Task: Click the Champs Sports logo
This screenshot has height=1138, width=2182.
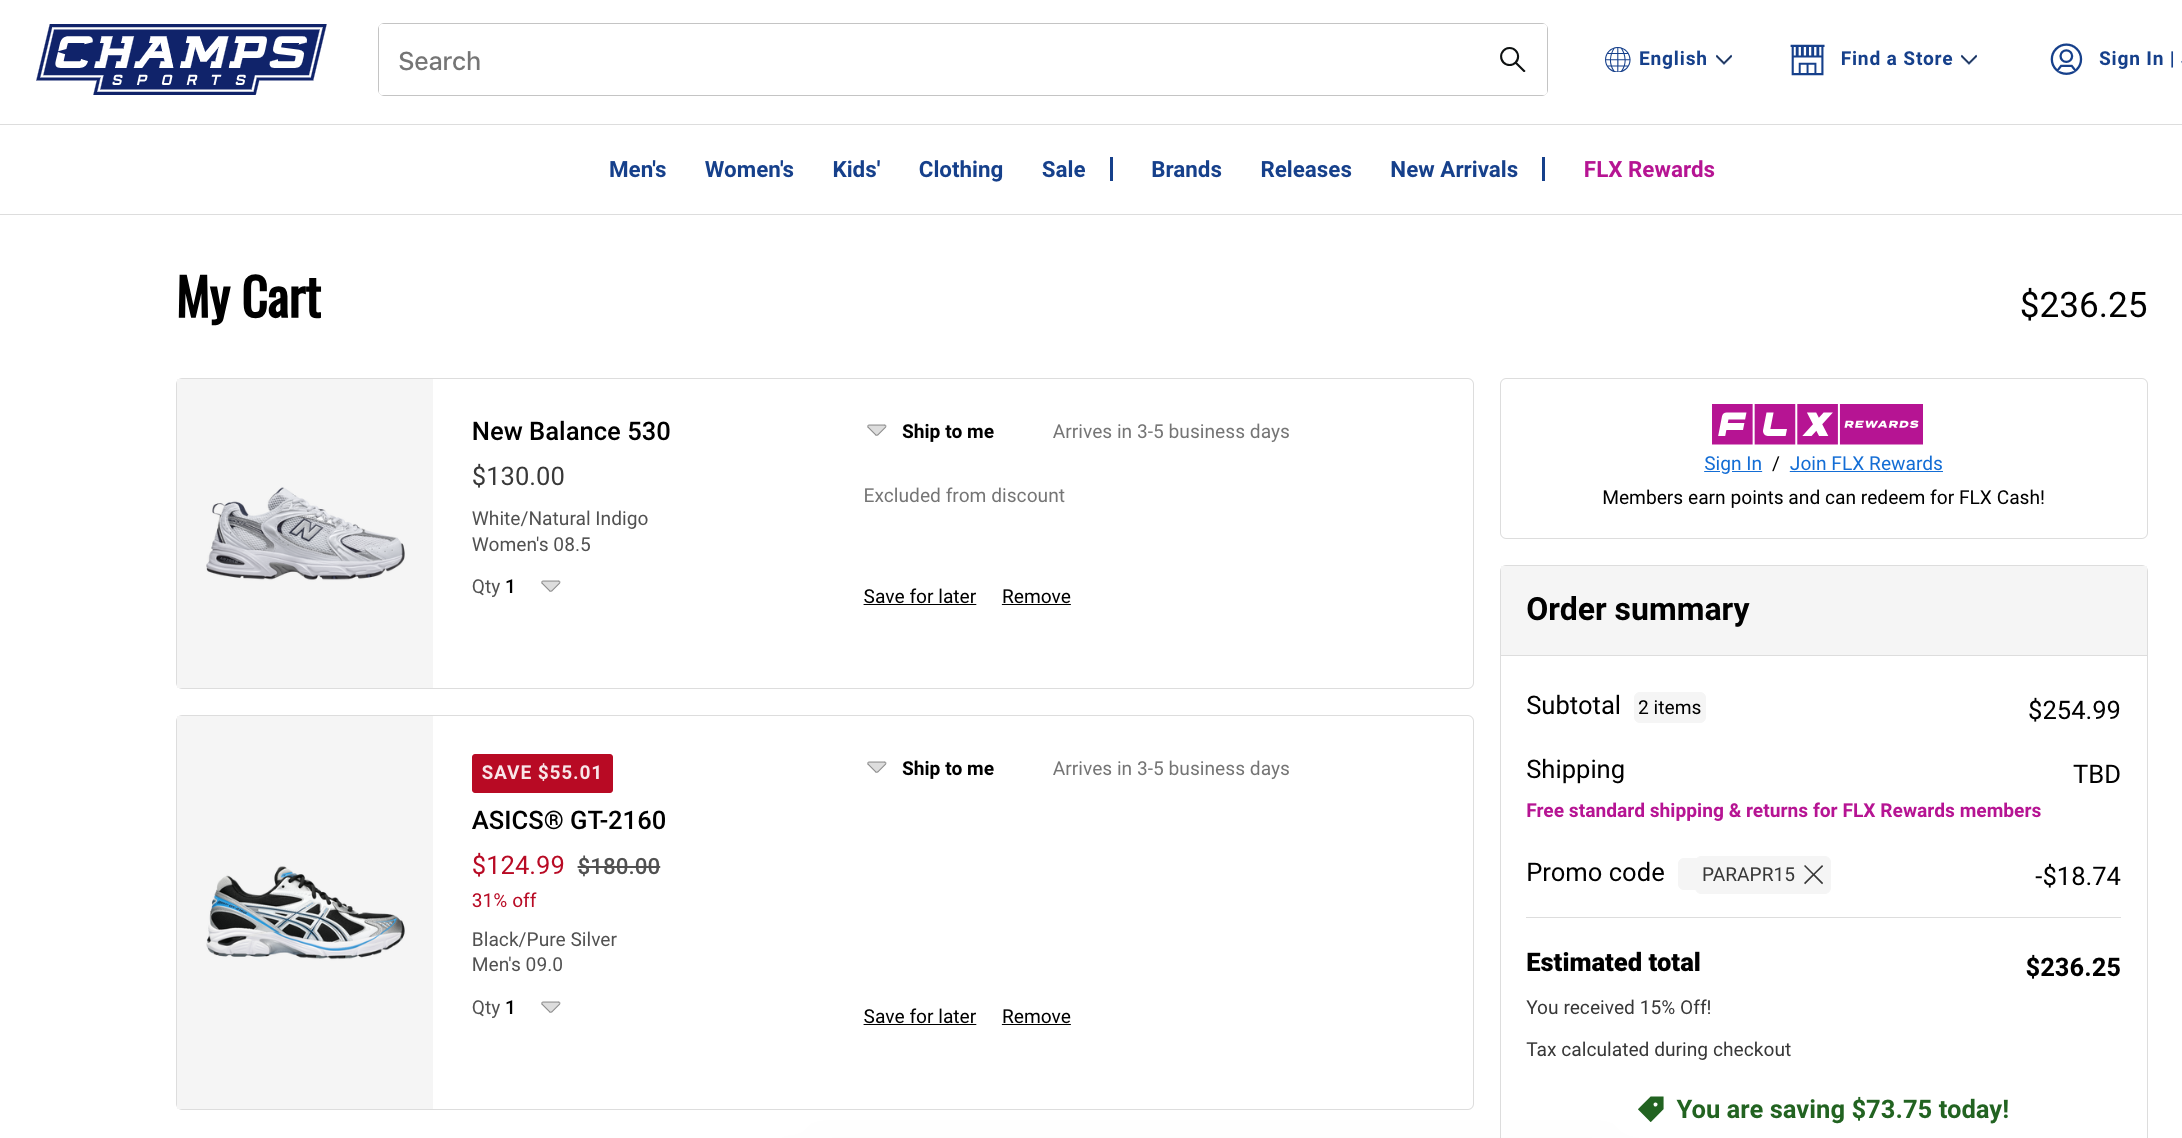Action: click(x=181, y=59)
